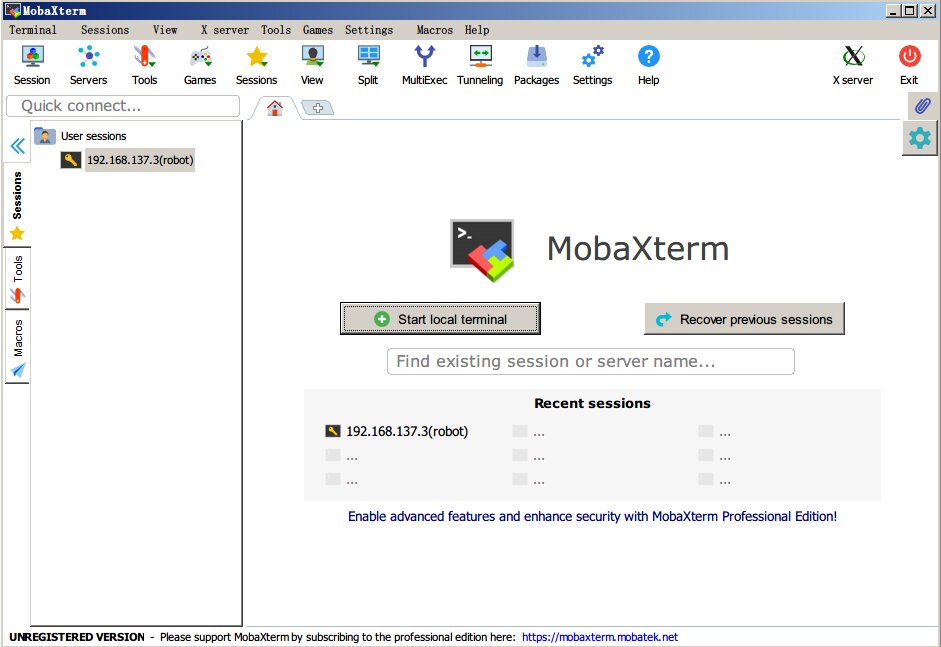Open the Macros menu
The width and height of the screenshot is (941, 647).
(435, 30)
